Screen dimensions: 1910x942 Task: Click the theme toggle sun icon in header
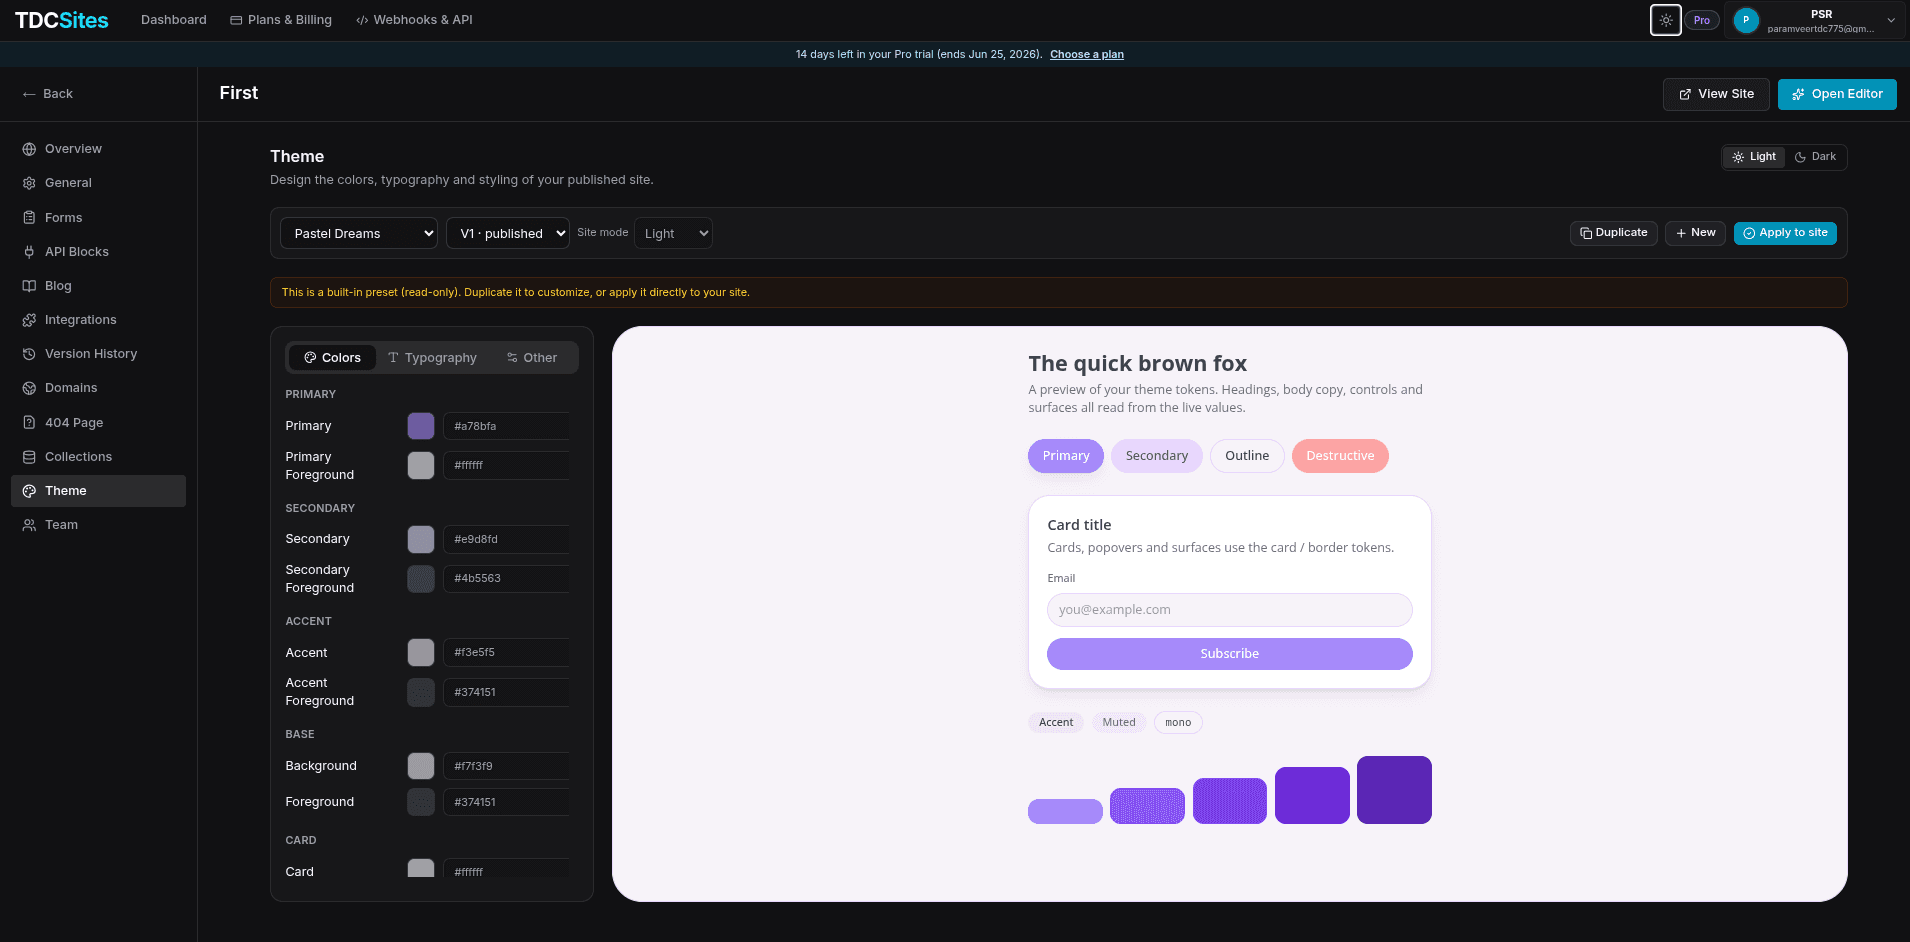point(1666,20)
